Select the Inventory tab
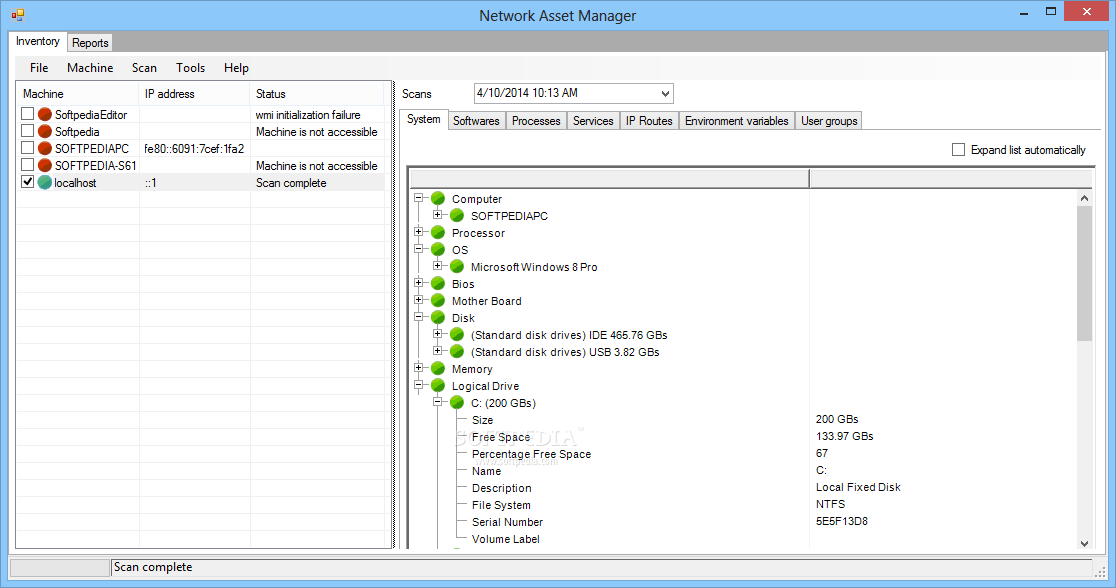1116x588 pixels. (38, 41)
